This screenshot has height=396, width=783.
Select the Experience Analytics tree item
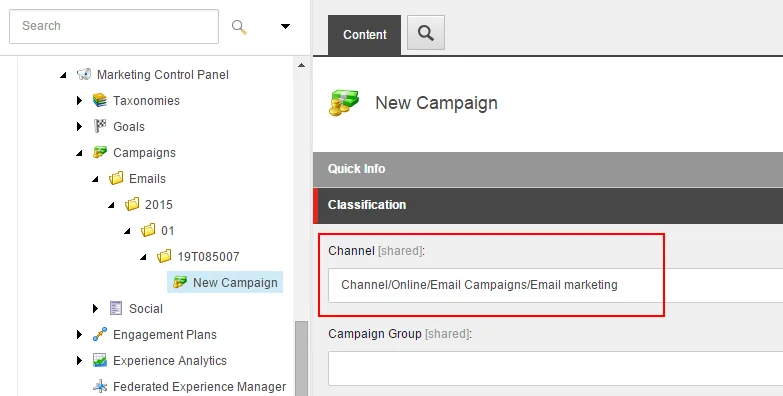(x=170, y=361)
